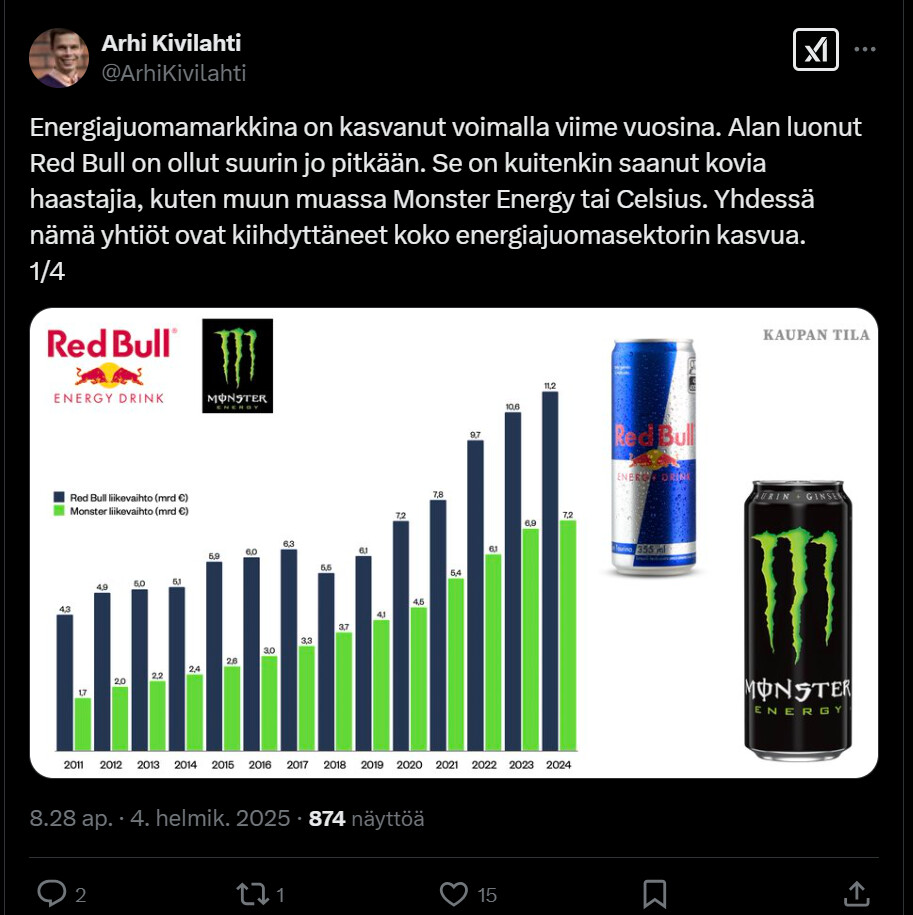Open the embedded bar chart image
Screen dimensions: 913x915
[x=453, y=543]
